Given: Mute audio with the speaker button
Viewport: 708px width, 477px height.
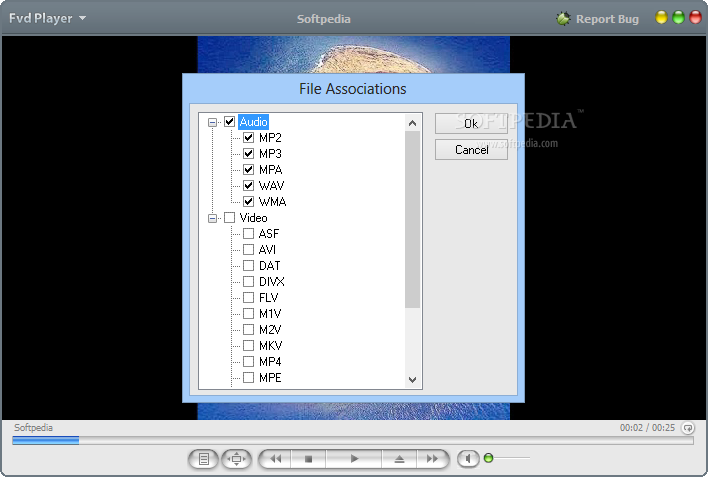Looking at the screenshot, I should click(468, 459).
